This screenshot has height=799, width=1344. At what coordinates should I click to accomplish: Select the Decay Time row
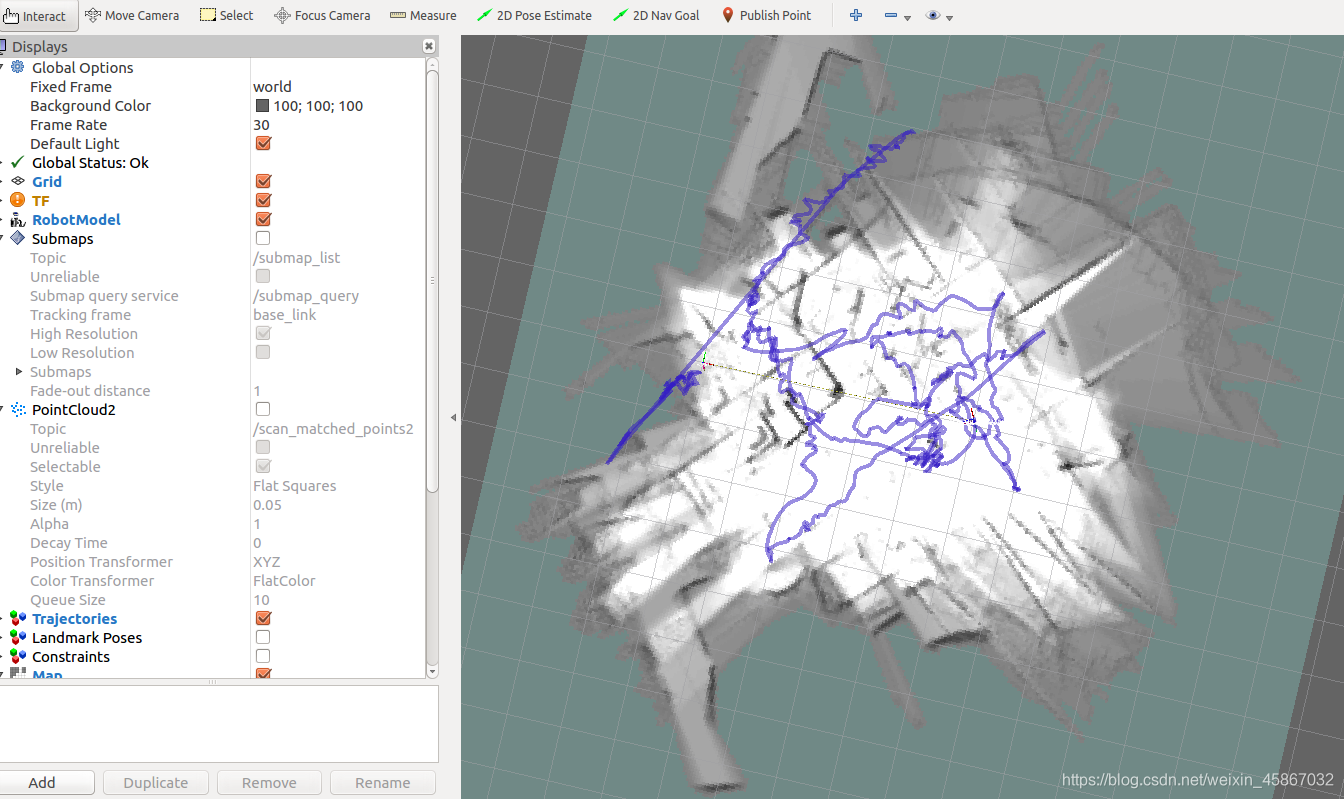pos(213,542)
